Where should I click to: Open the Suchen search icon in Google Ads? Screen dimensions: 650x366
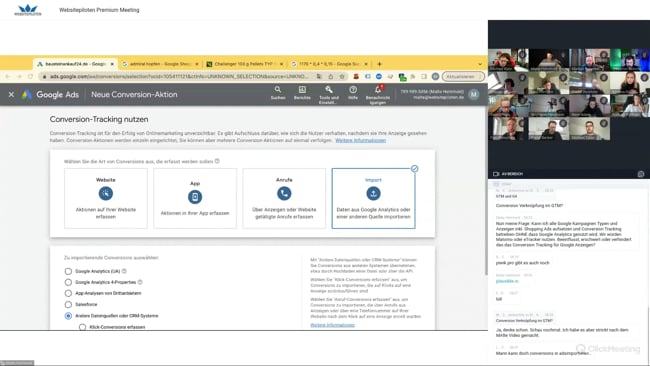(278, 93)
